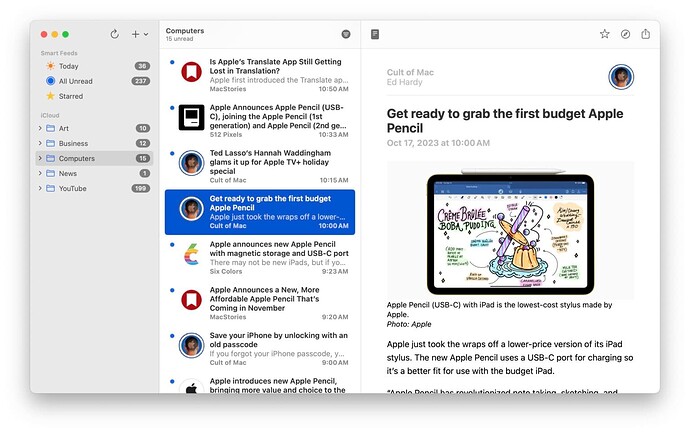Select the Art folder
The width and height of the screenshot is (690, 433).
point(94,128)
